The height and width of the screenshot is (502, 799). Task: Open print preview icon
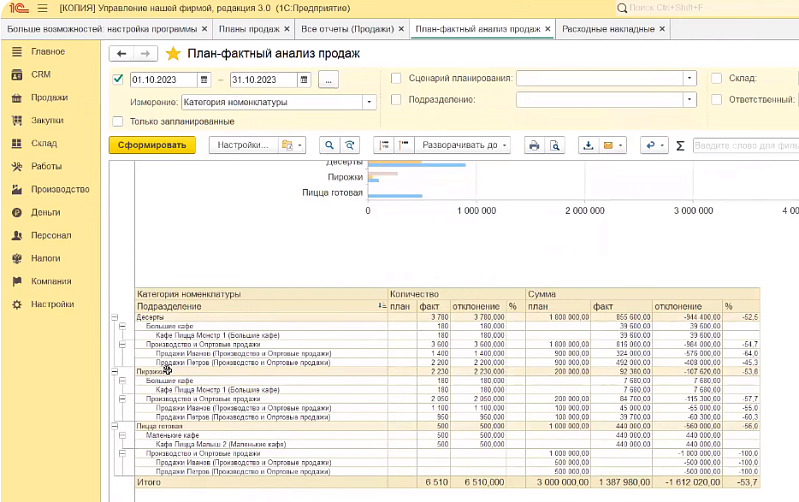tap(554, 145)
